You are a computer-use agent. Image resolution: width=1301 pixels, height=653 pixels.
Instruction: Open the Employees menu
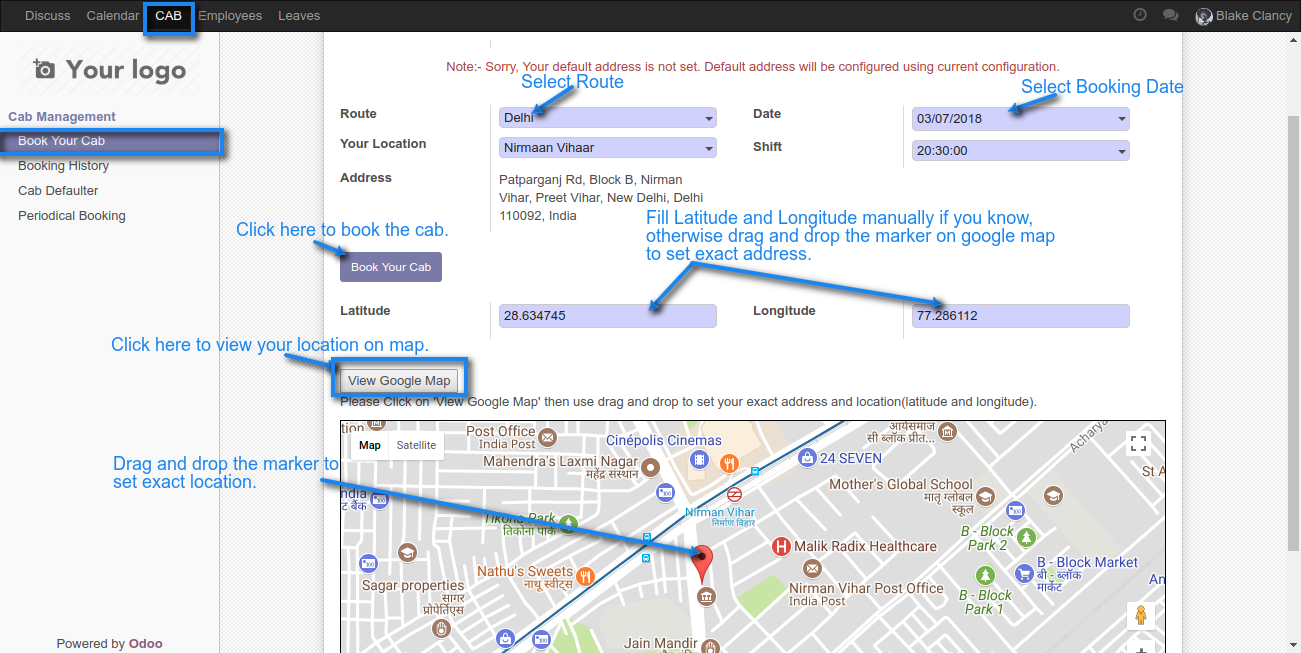230,16
